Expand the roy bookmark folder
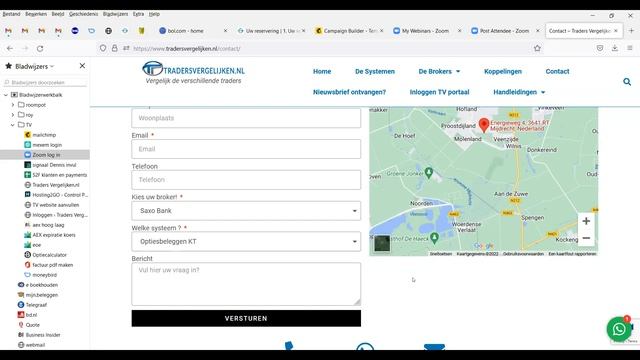The image size is (640, 360). click(13, 115)
